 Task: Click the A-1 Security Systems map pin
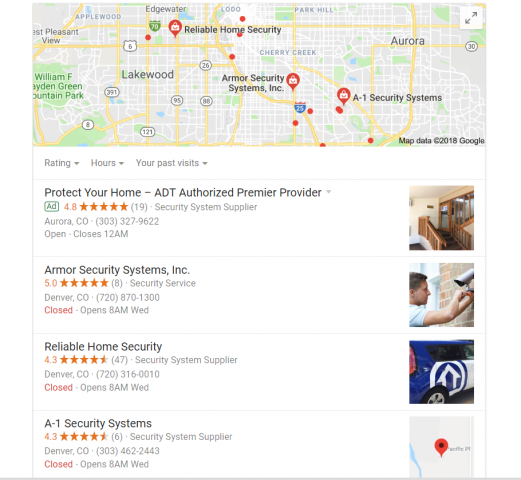click(343, 96)
